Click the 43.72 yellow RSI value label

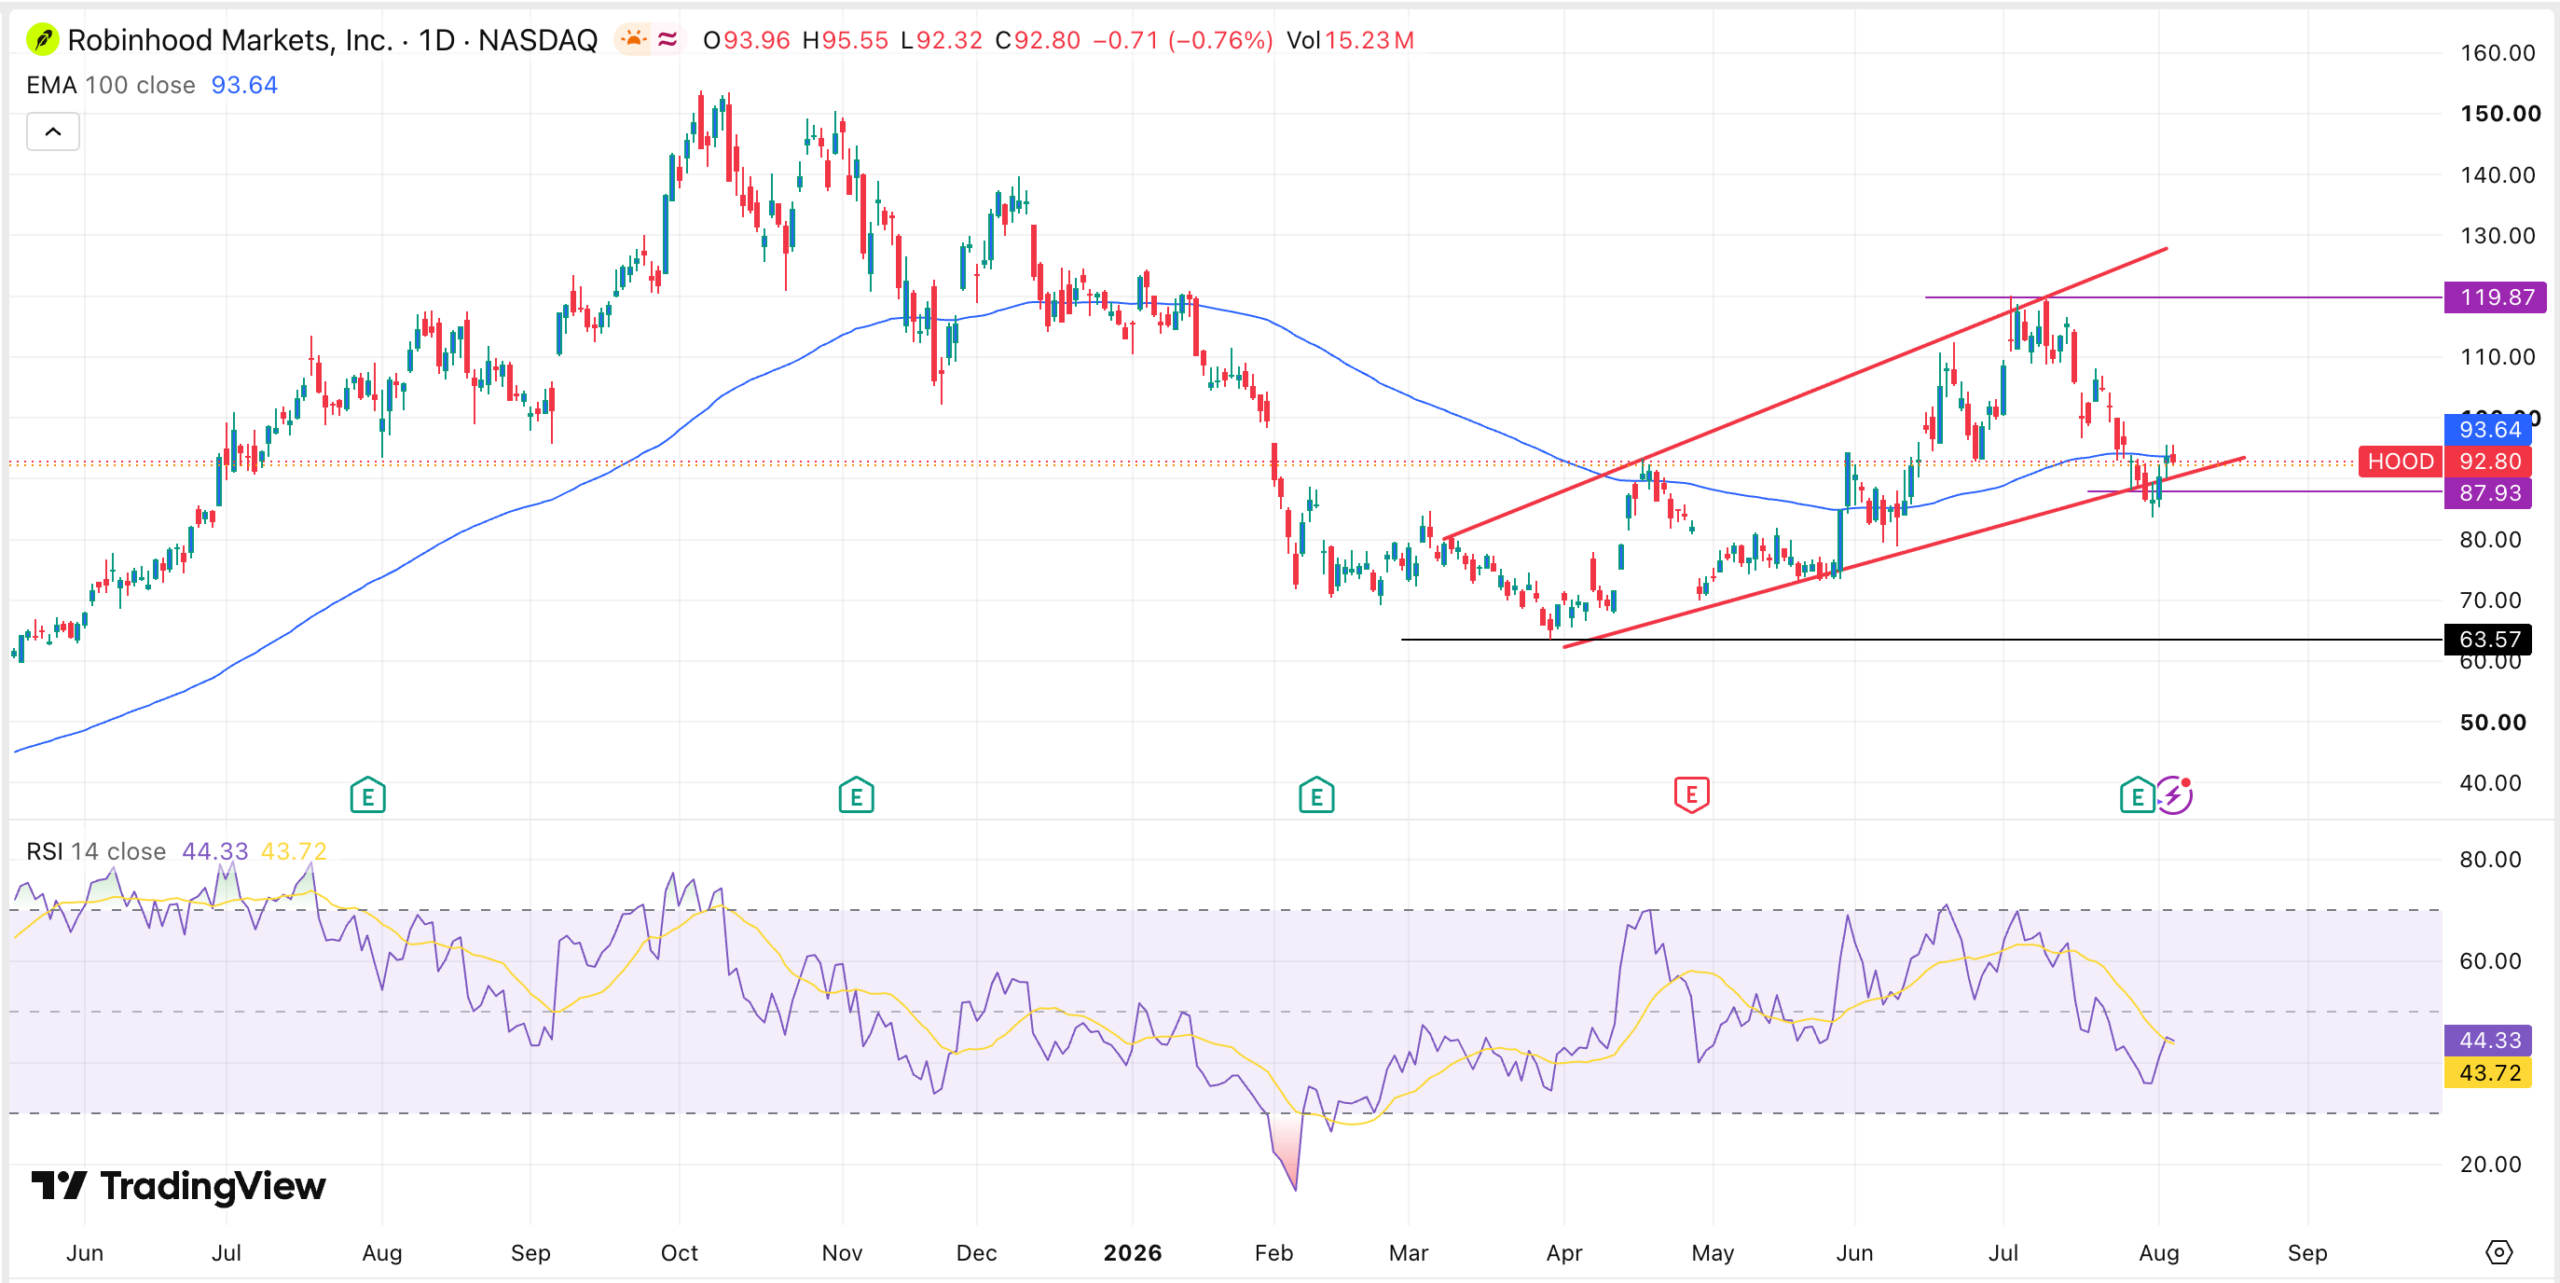click(2489, 1073)
